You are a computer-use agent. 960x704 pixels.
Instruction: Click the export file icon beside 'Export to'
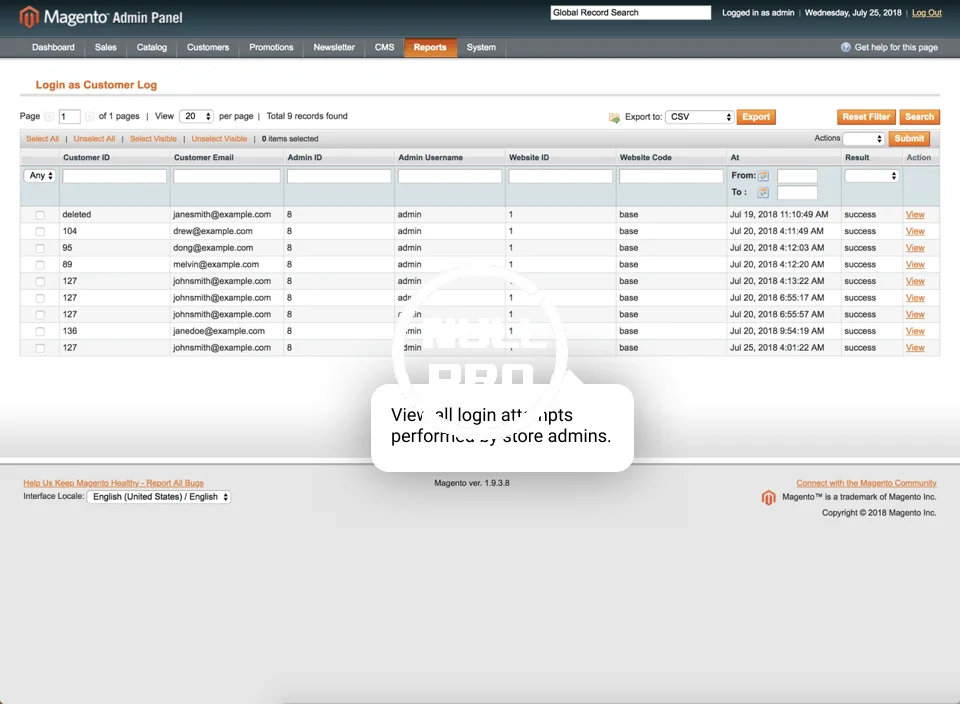pyautogui.click(x=614, y=117)
